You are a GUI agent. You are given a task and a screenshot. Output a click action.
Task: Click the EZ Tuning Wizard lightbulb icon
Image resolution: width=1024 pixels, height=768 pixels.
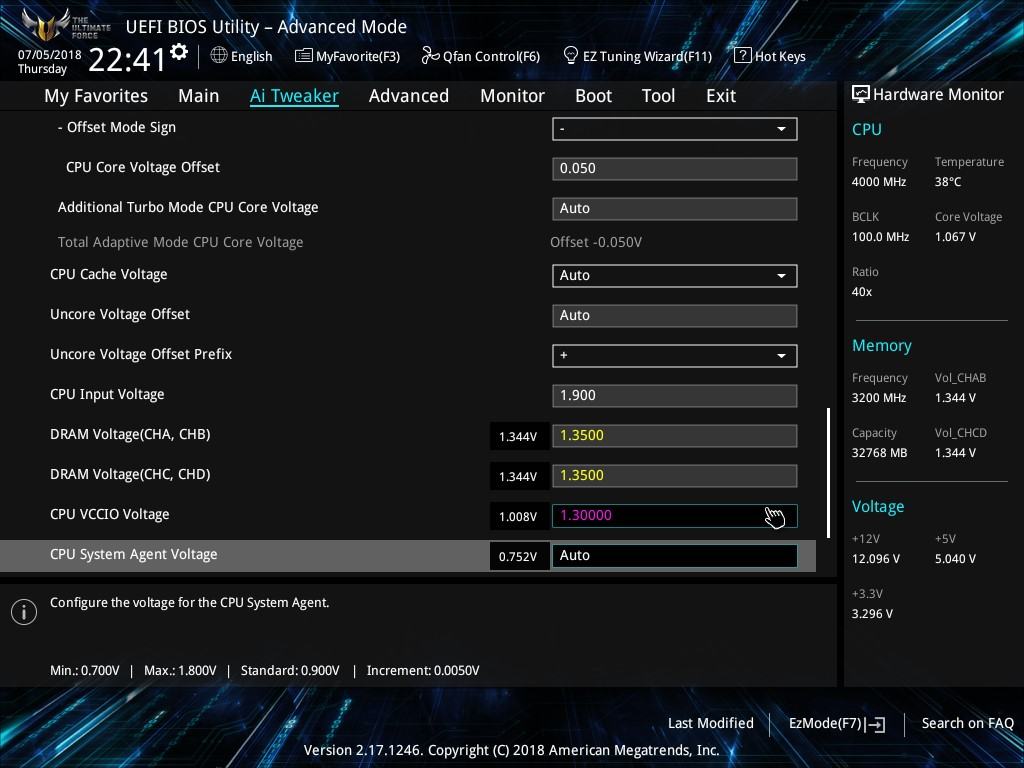pyautogui.click(x=570, y=56)
